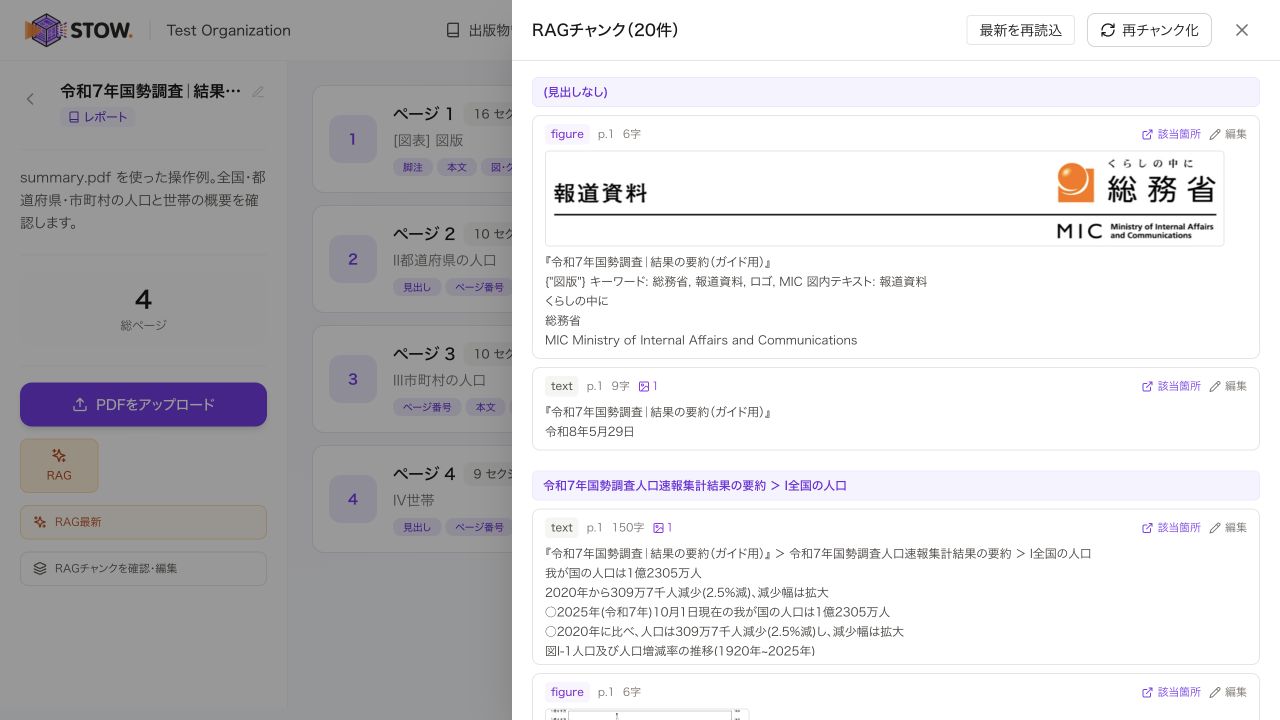Click the 本文 tag on ページ 3
The height and width of the screenshot is (720, 1280).
click(x=486, y=407)
